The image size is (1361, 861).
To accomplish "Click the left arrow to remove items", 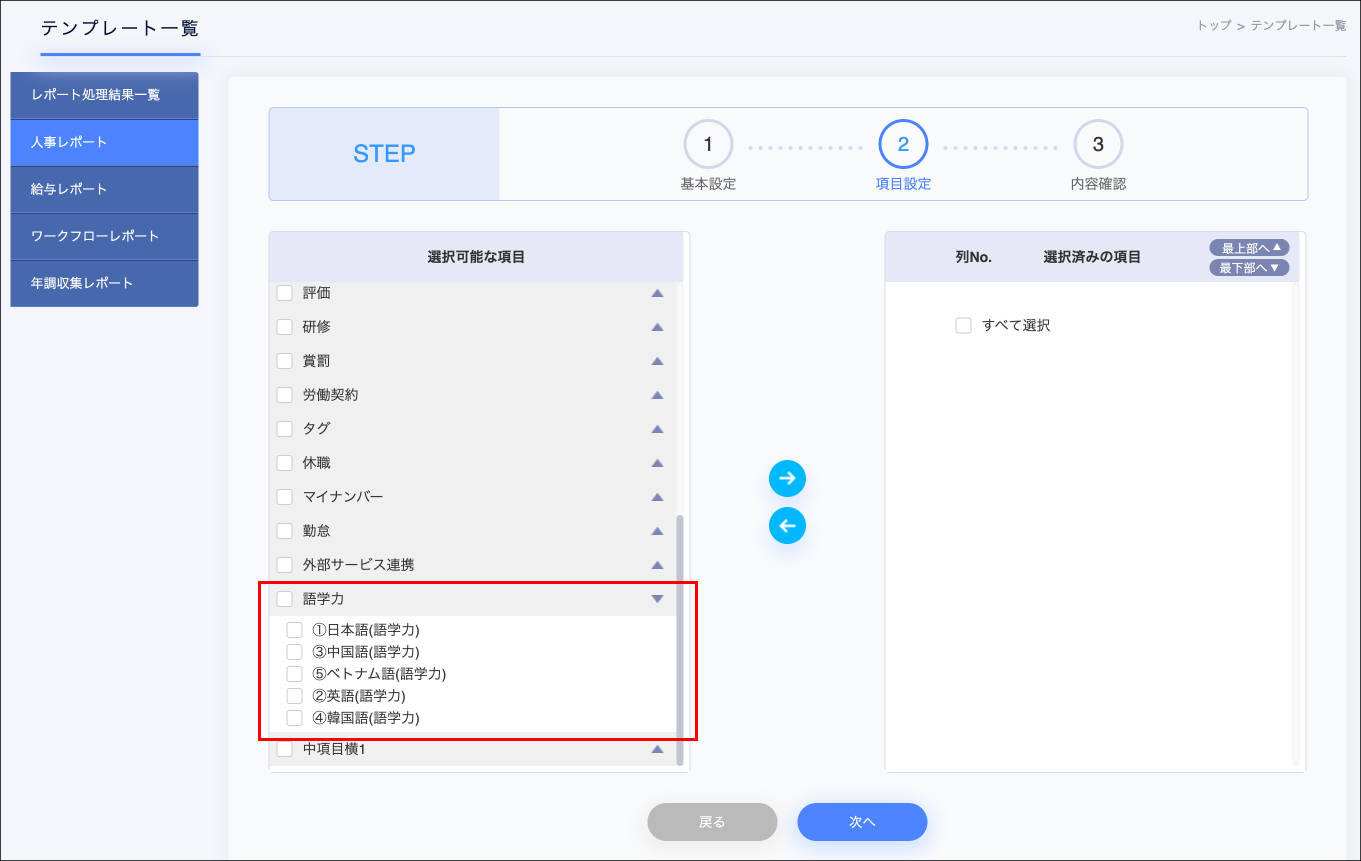I will point(787,525).
